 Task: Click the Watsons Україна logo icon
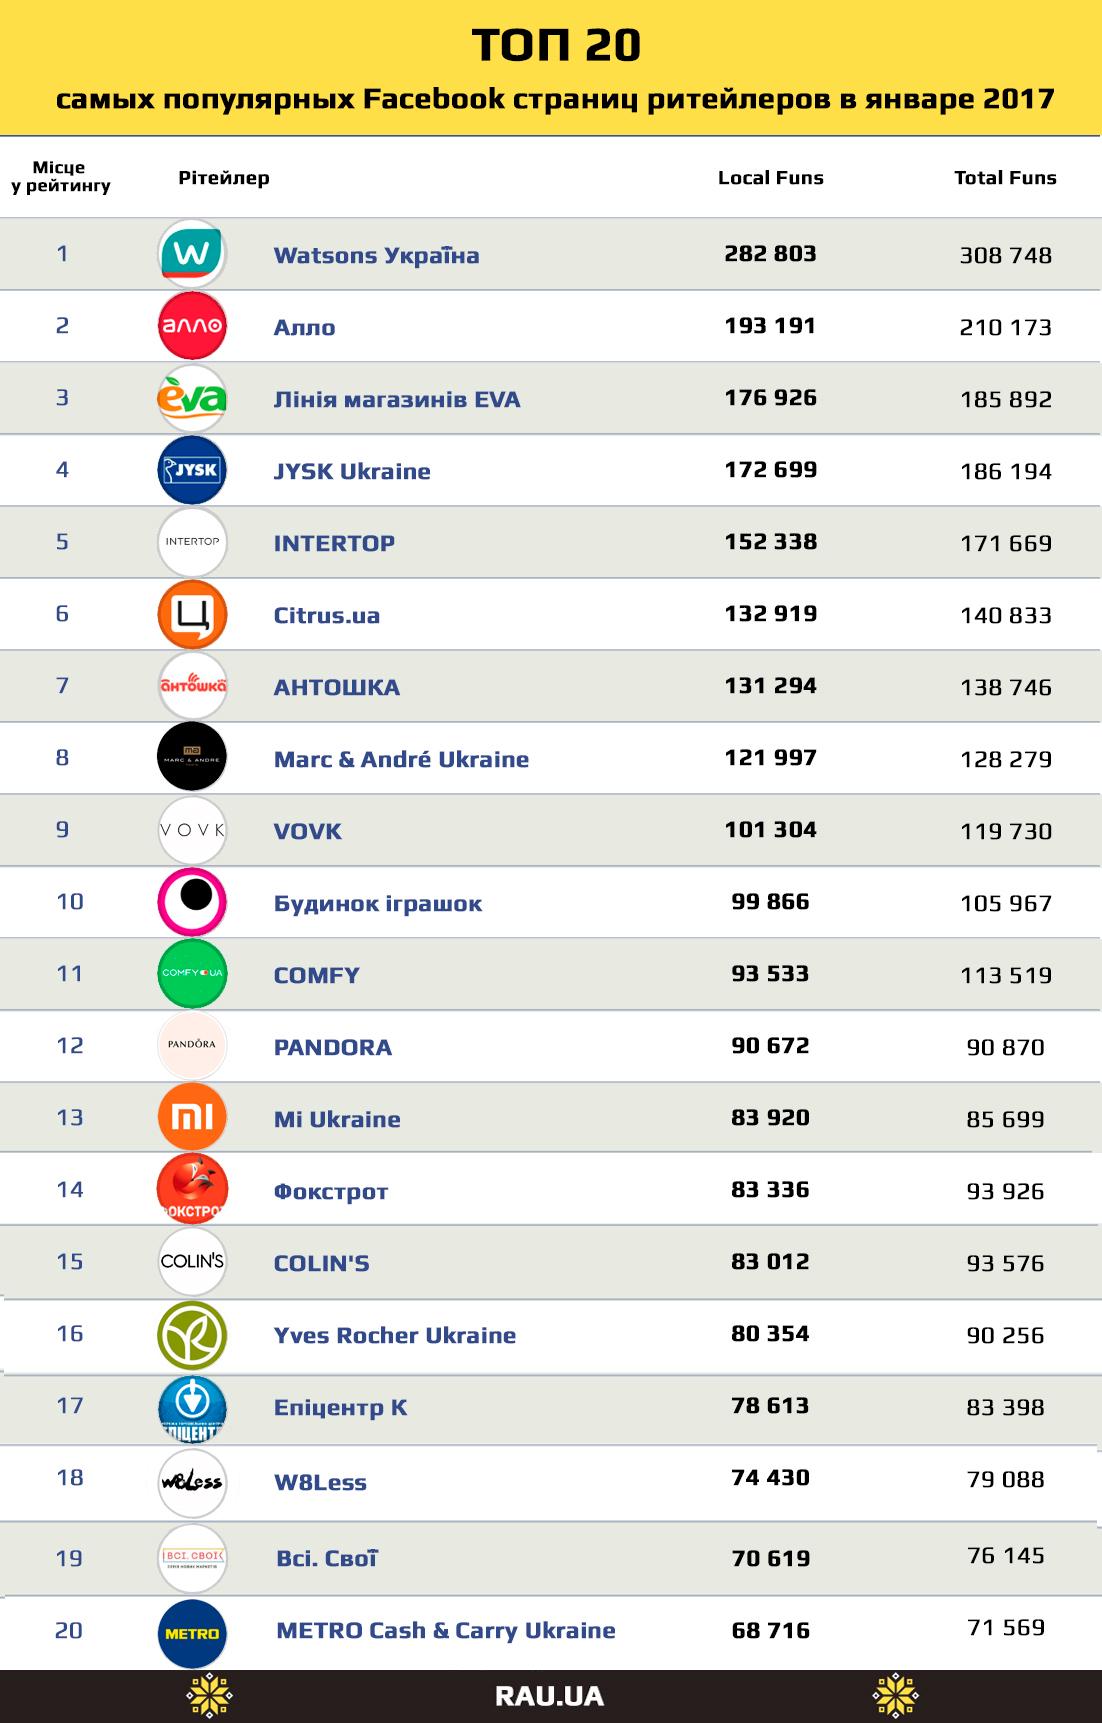coord(192,254)
